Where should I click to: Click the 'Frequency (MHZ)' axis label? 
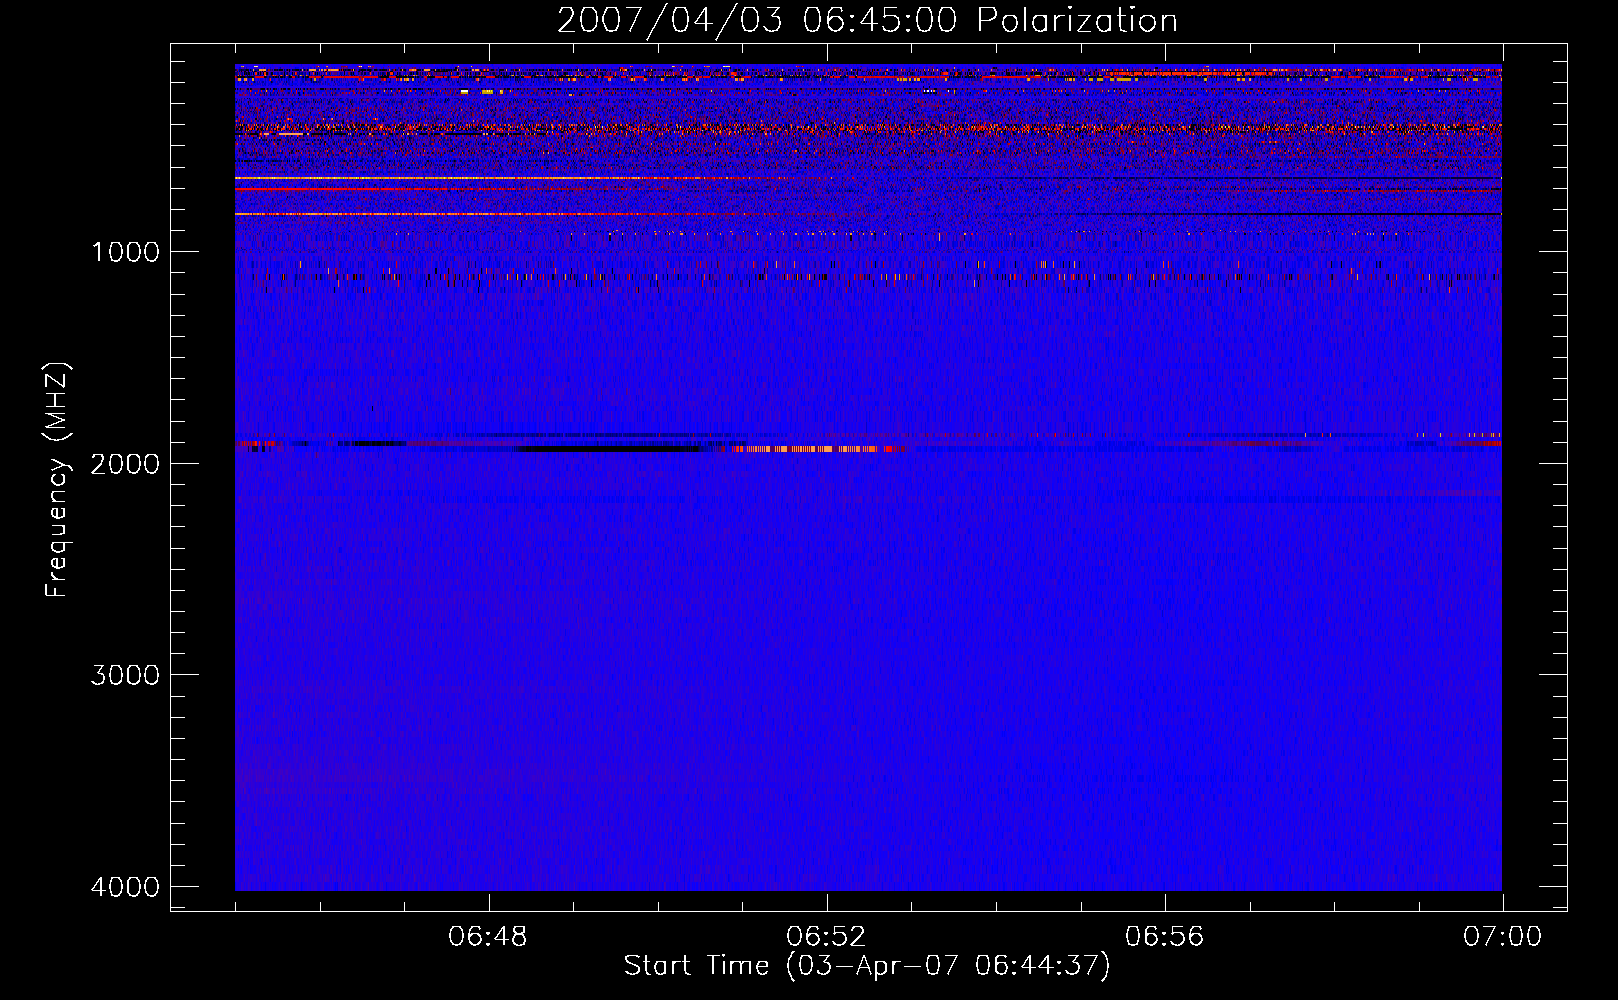tap(57, 480)
